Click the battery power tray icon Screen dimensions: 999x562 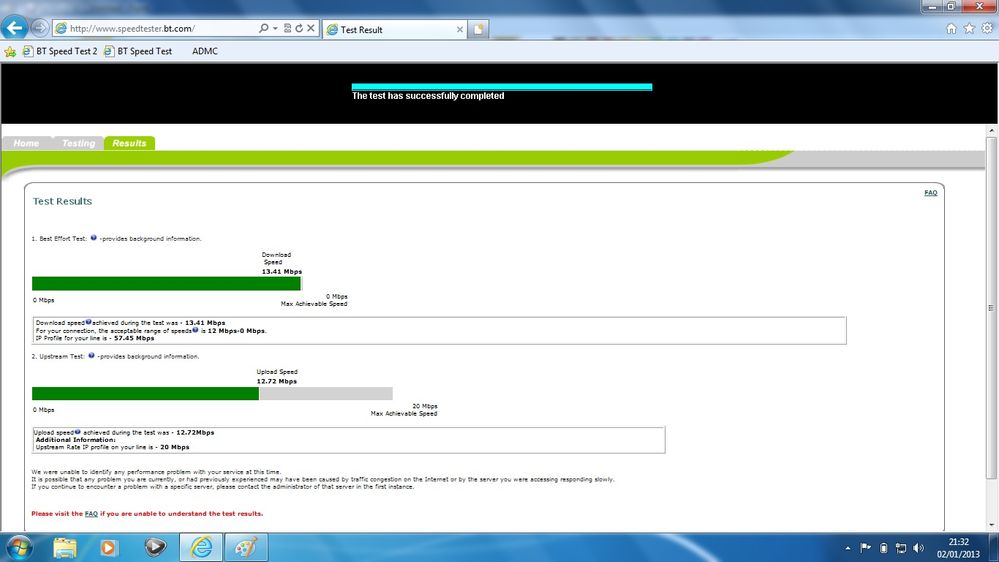click(883, 548)
